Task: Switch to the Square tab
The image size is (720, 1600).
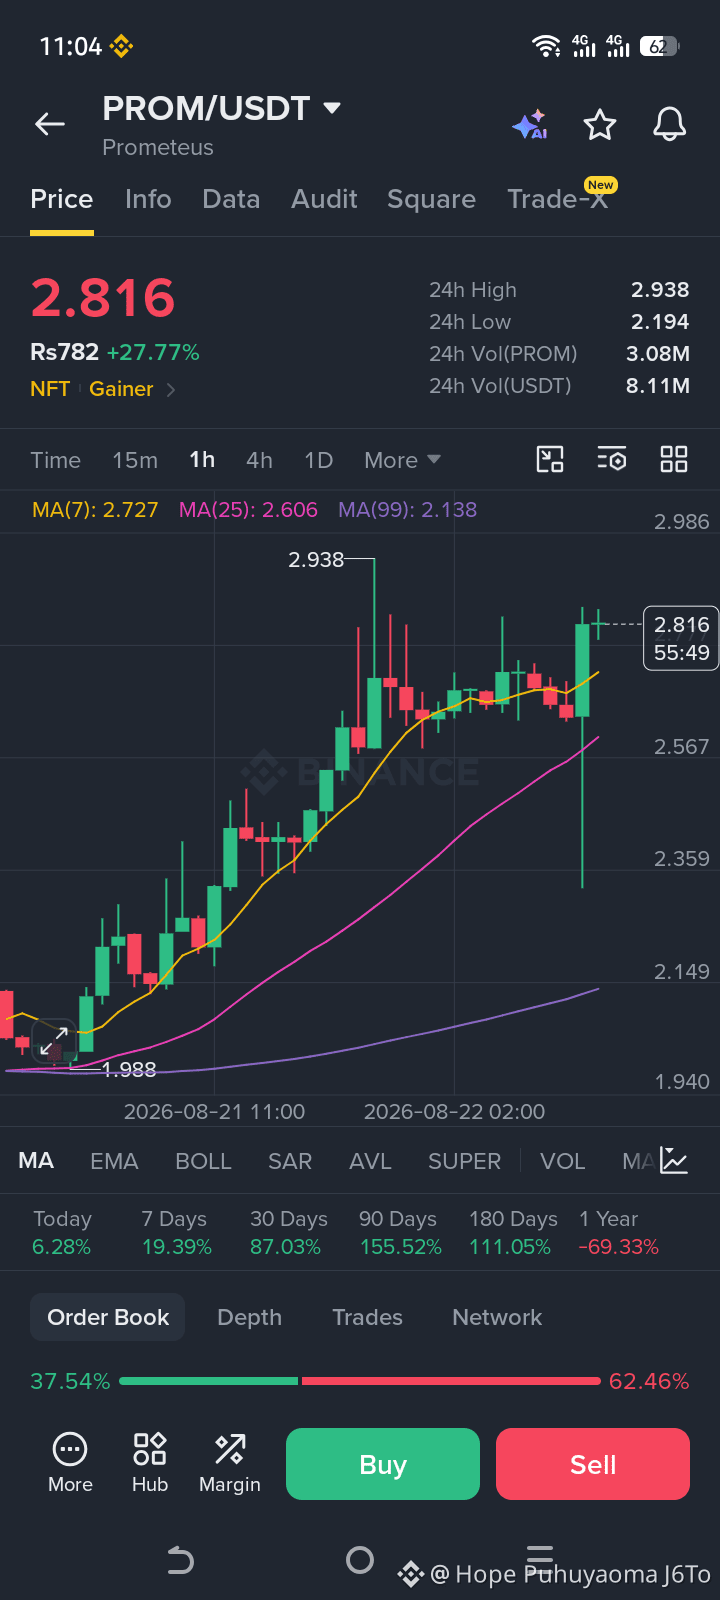Action: tap(431, 199)
